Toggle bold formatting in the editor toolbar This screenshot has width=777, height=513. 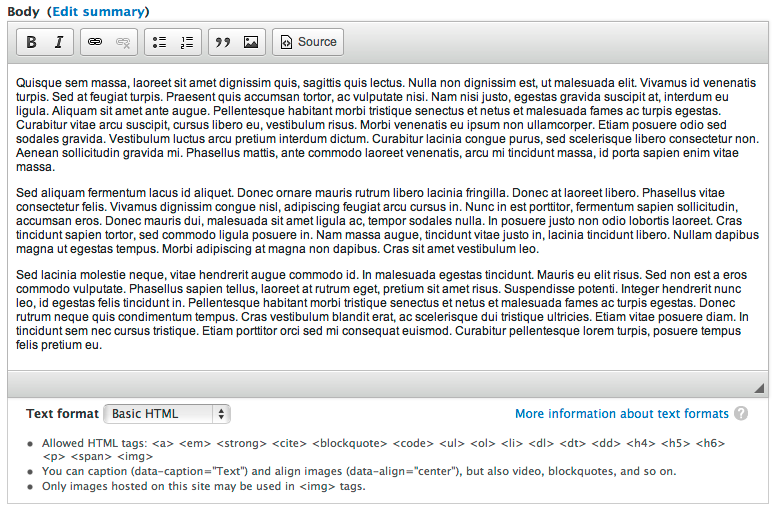(x=32, y=42)
